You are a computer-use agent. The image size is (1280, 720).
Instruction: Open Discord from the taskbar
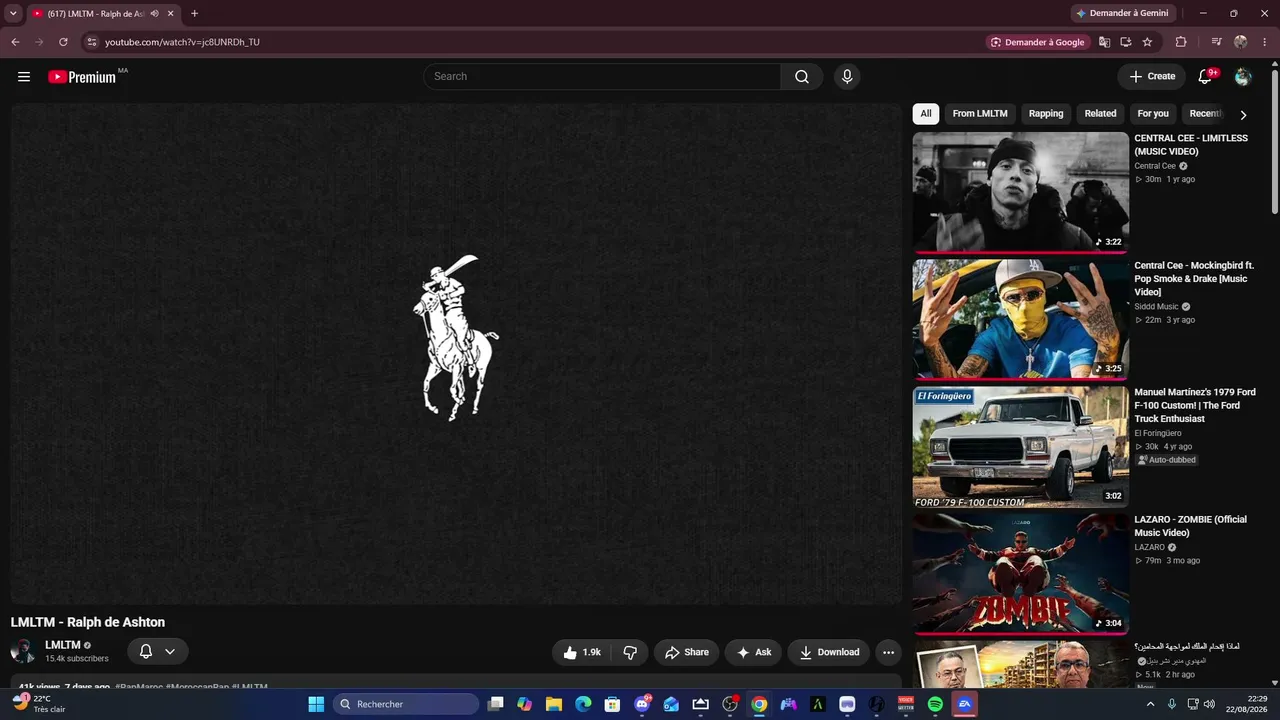[642, 704]
